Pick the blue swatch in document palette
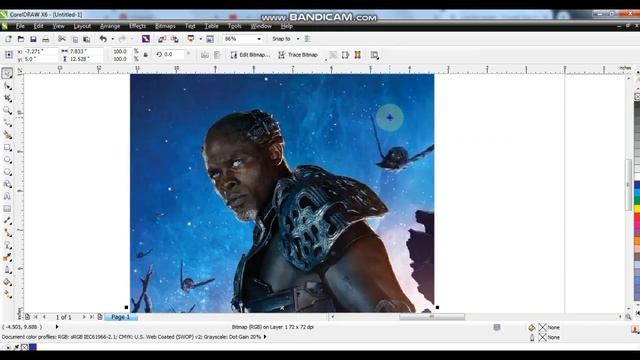This screenshot has height=360, width=640. pos(33,347)
